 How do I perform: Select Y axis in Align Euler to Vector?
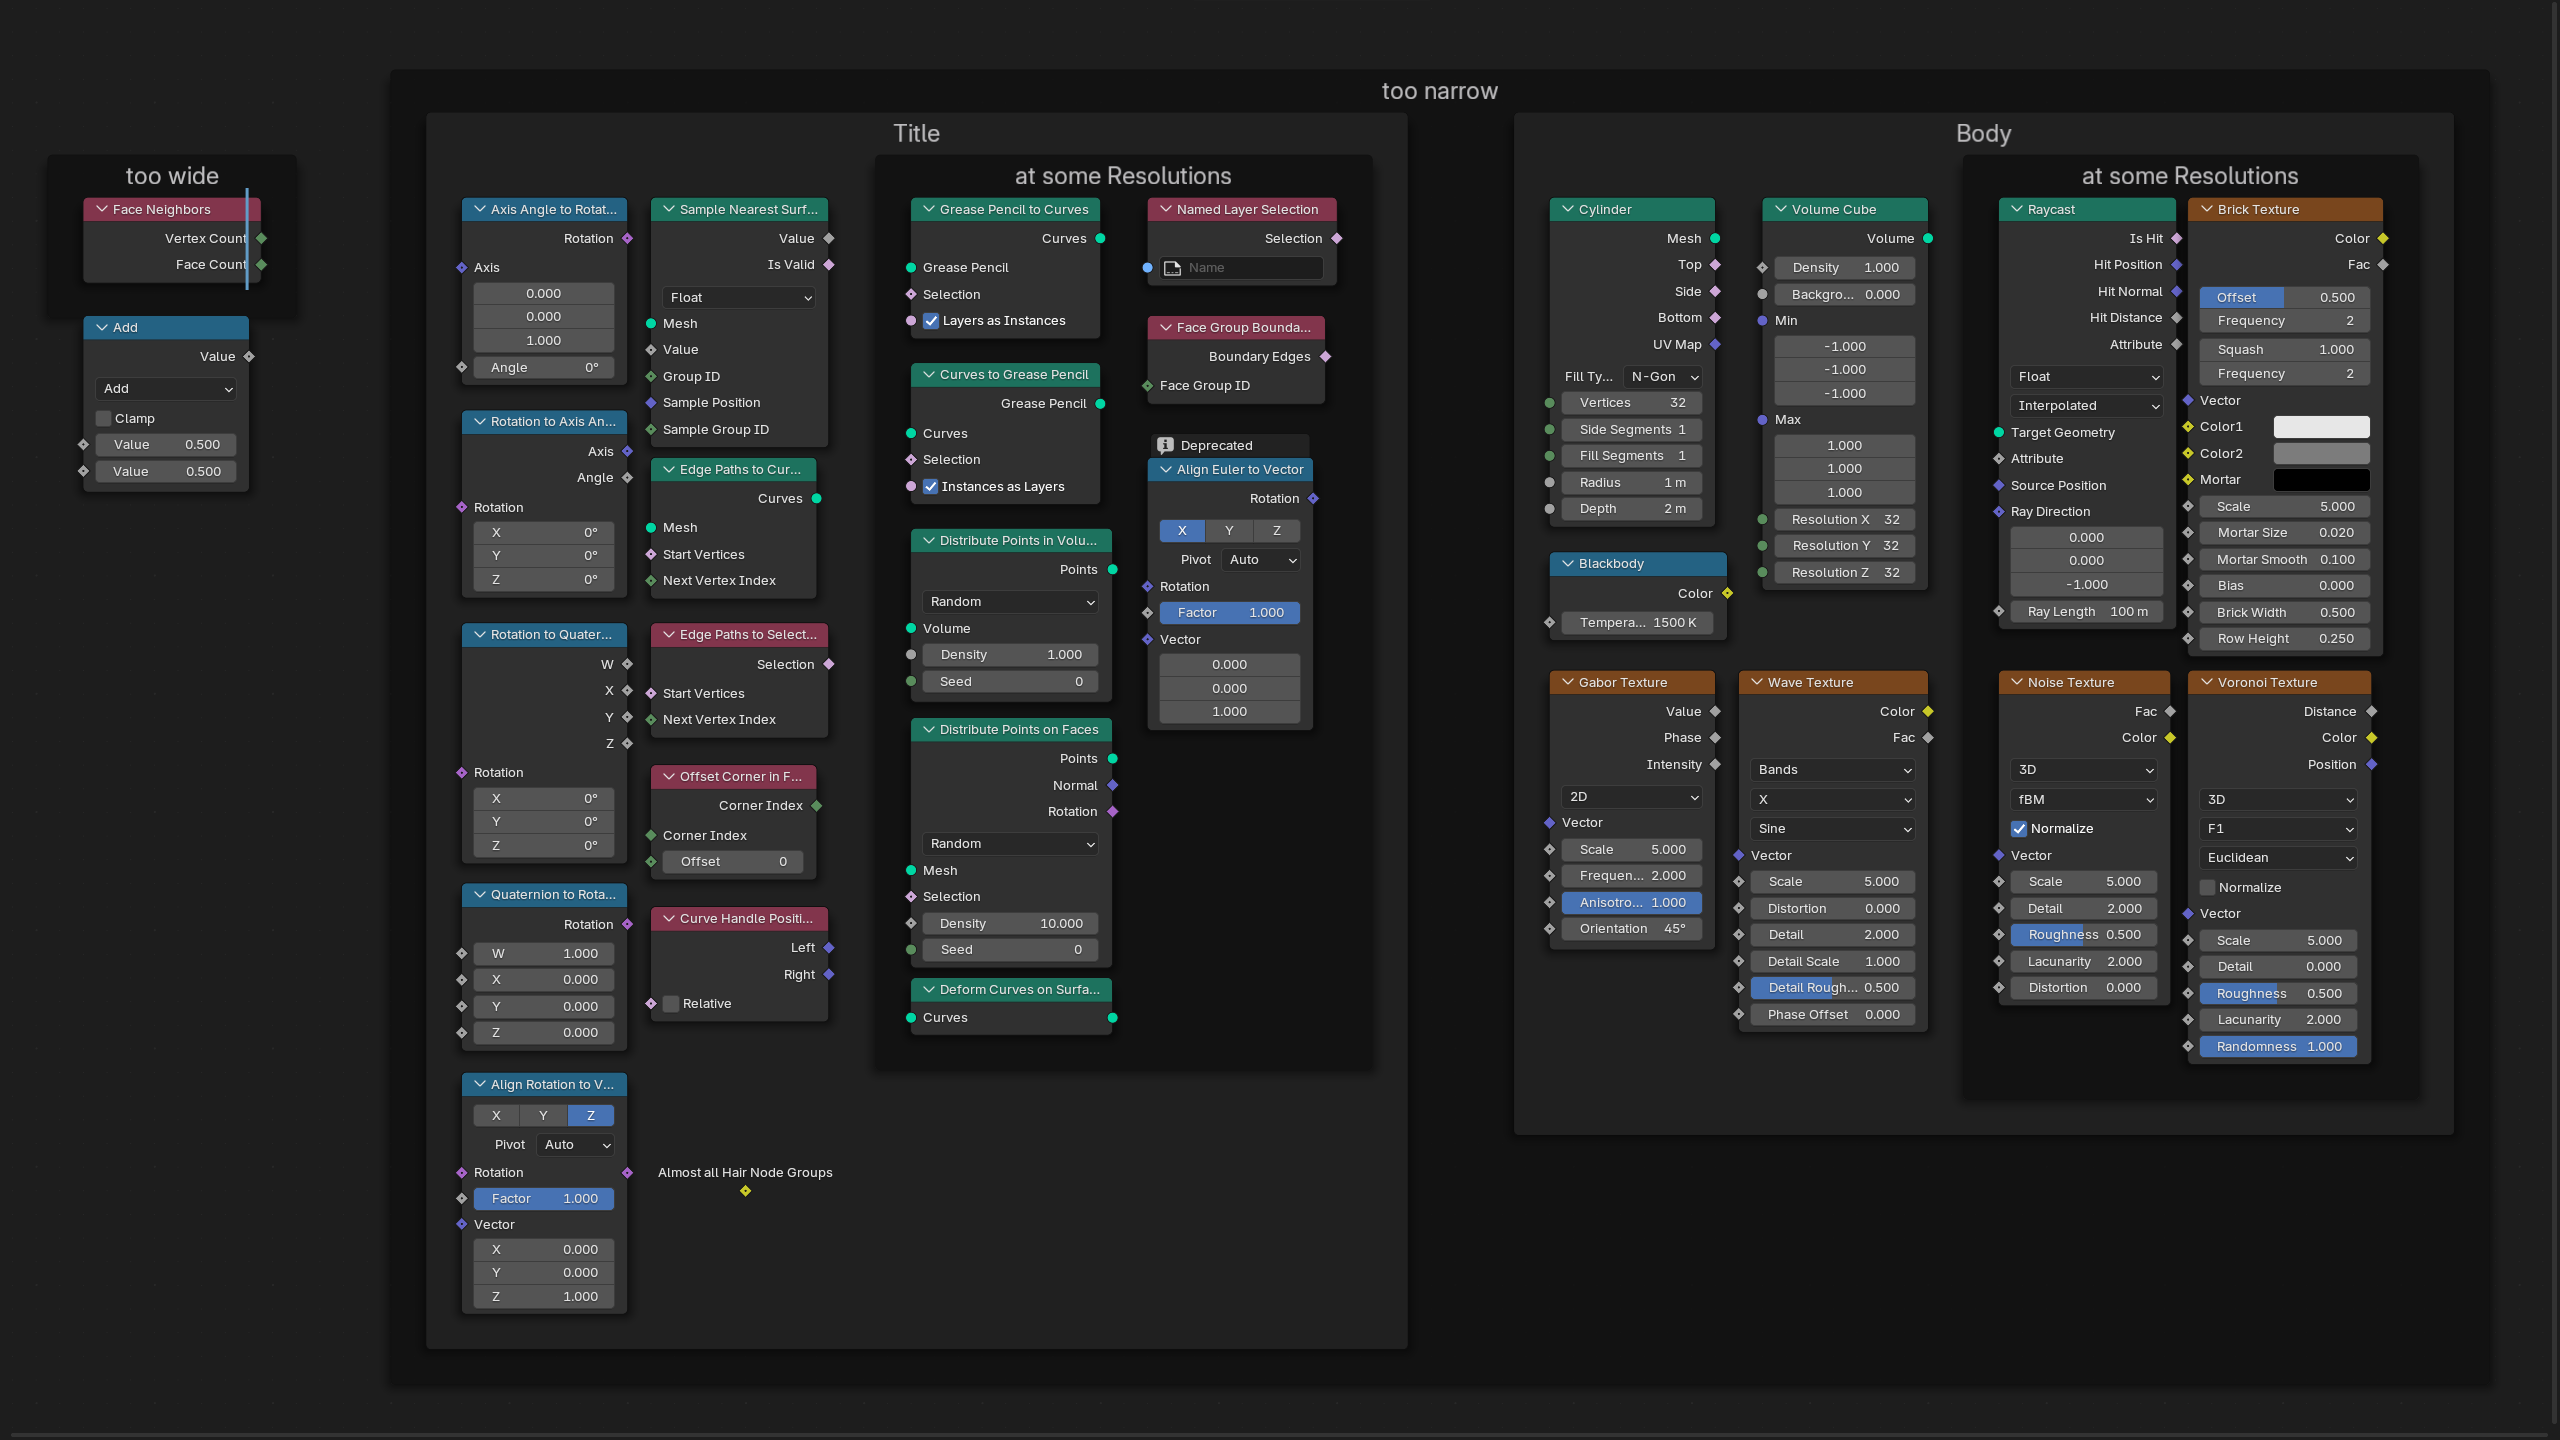pos(1229,531)
